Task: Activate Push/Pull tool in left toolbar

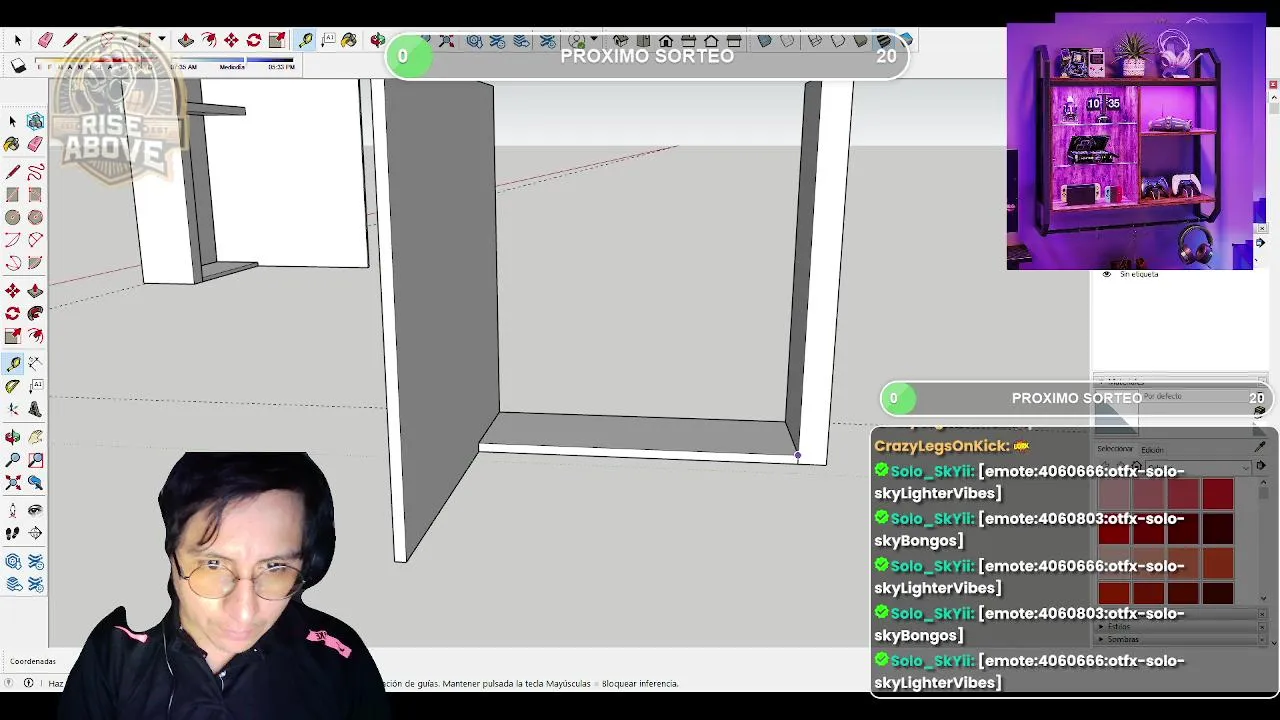Action: (x=35, y=291)
